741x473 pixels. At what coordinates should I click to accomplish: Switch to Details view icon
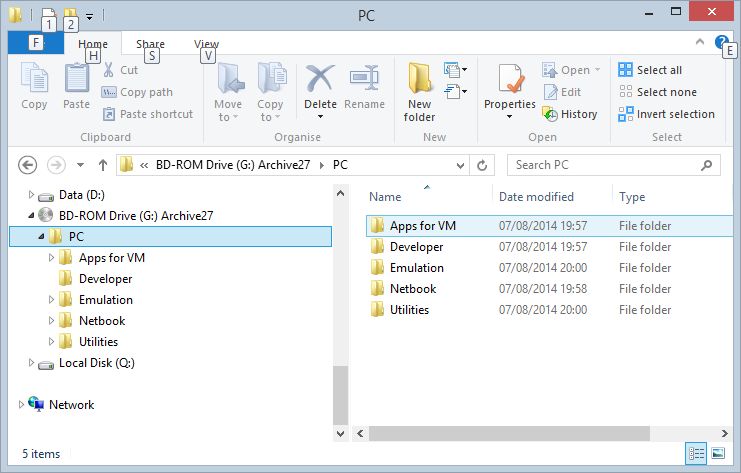(696, 454)
